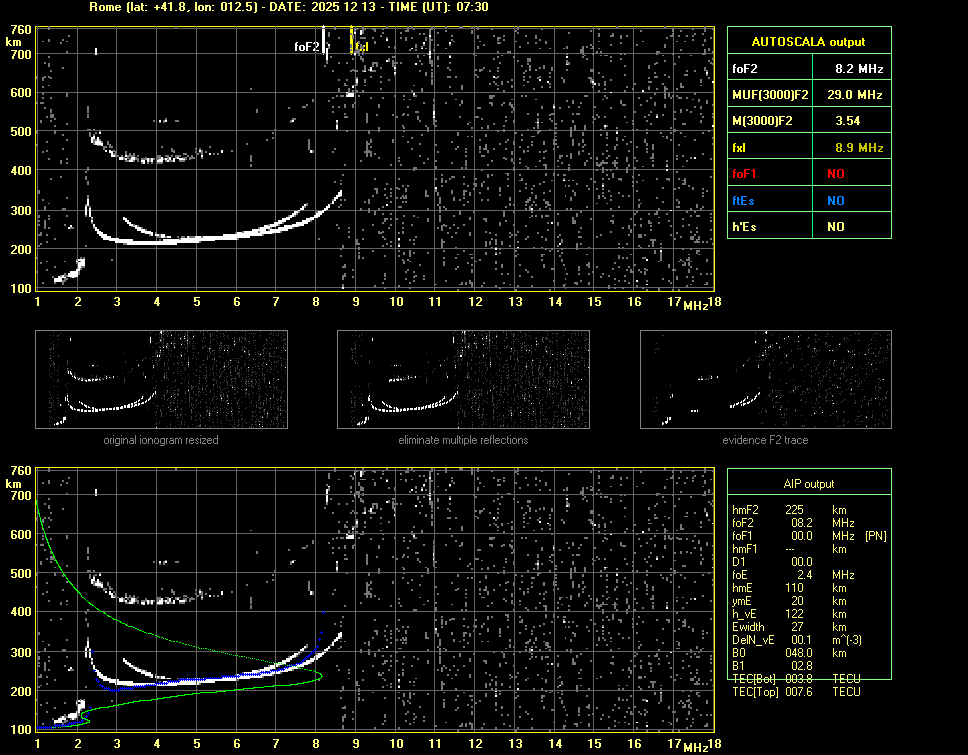Select the h'Es NO value
This screenshot has height=755, width=968.
pos(835,227)
